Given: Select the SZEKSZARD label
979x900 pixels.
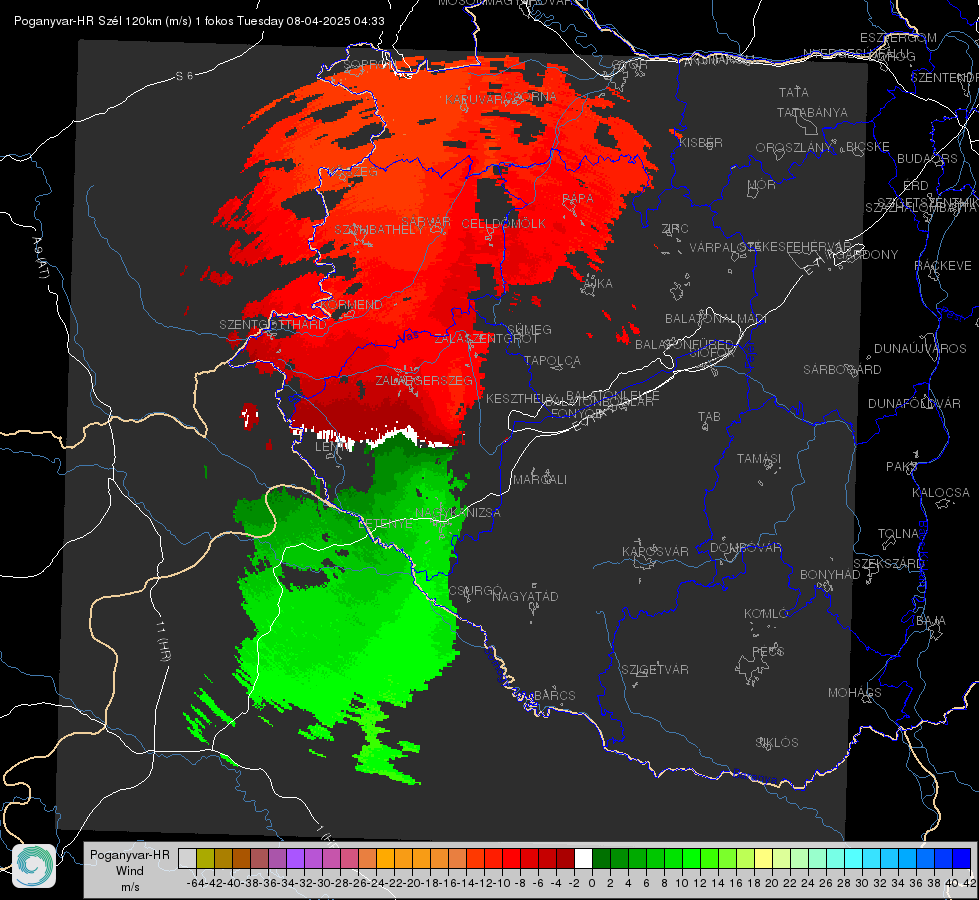Looking at the screenshot, I should [x=888, y=564].
